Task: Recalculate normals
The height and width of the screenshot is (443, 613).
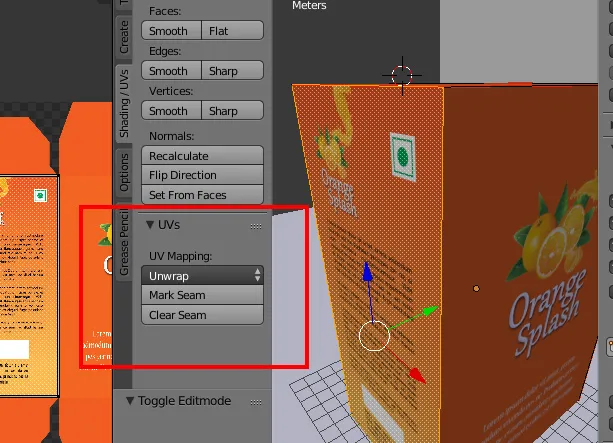Action: 203,156
